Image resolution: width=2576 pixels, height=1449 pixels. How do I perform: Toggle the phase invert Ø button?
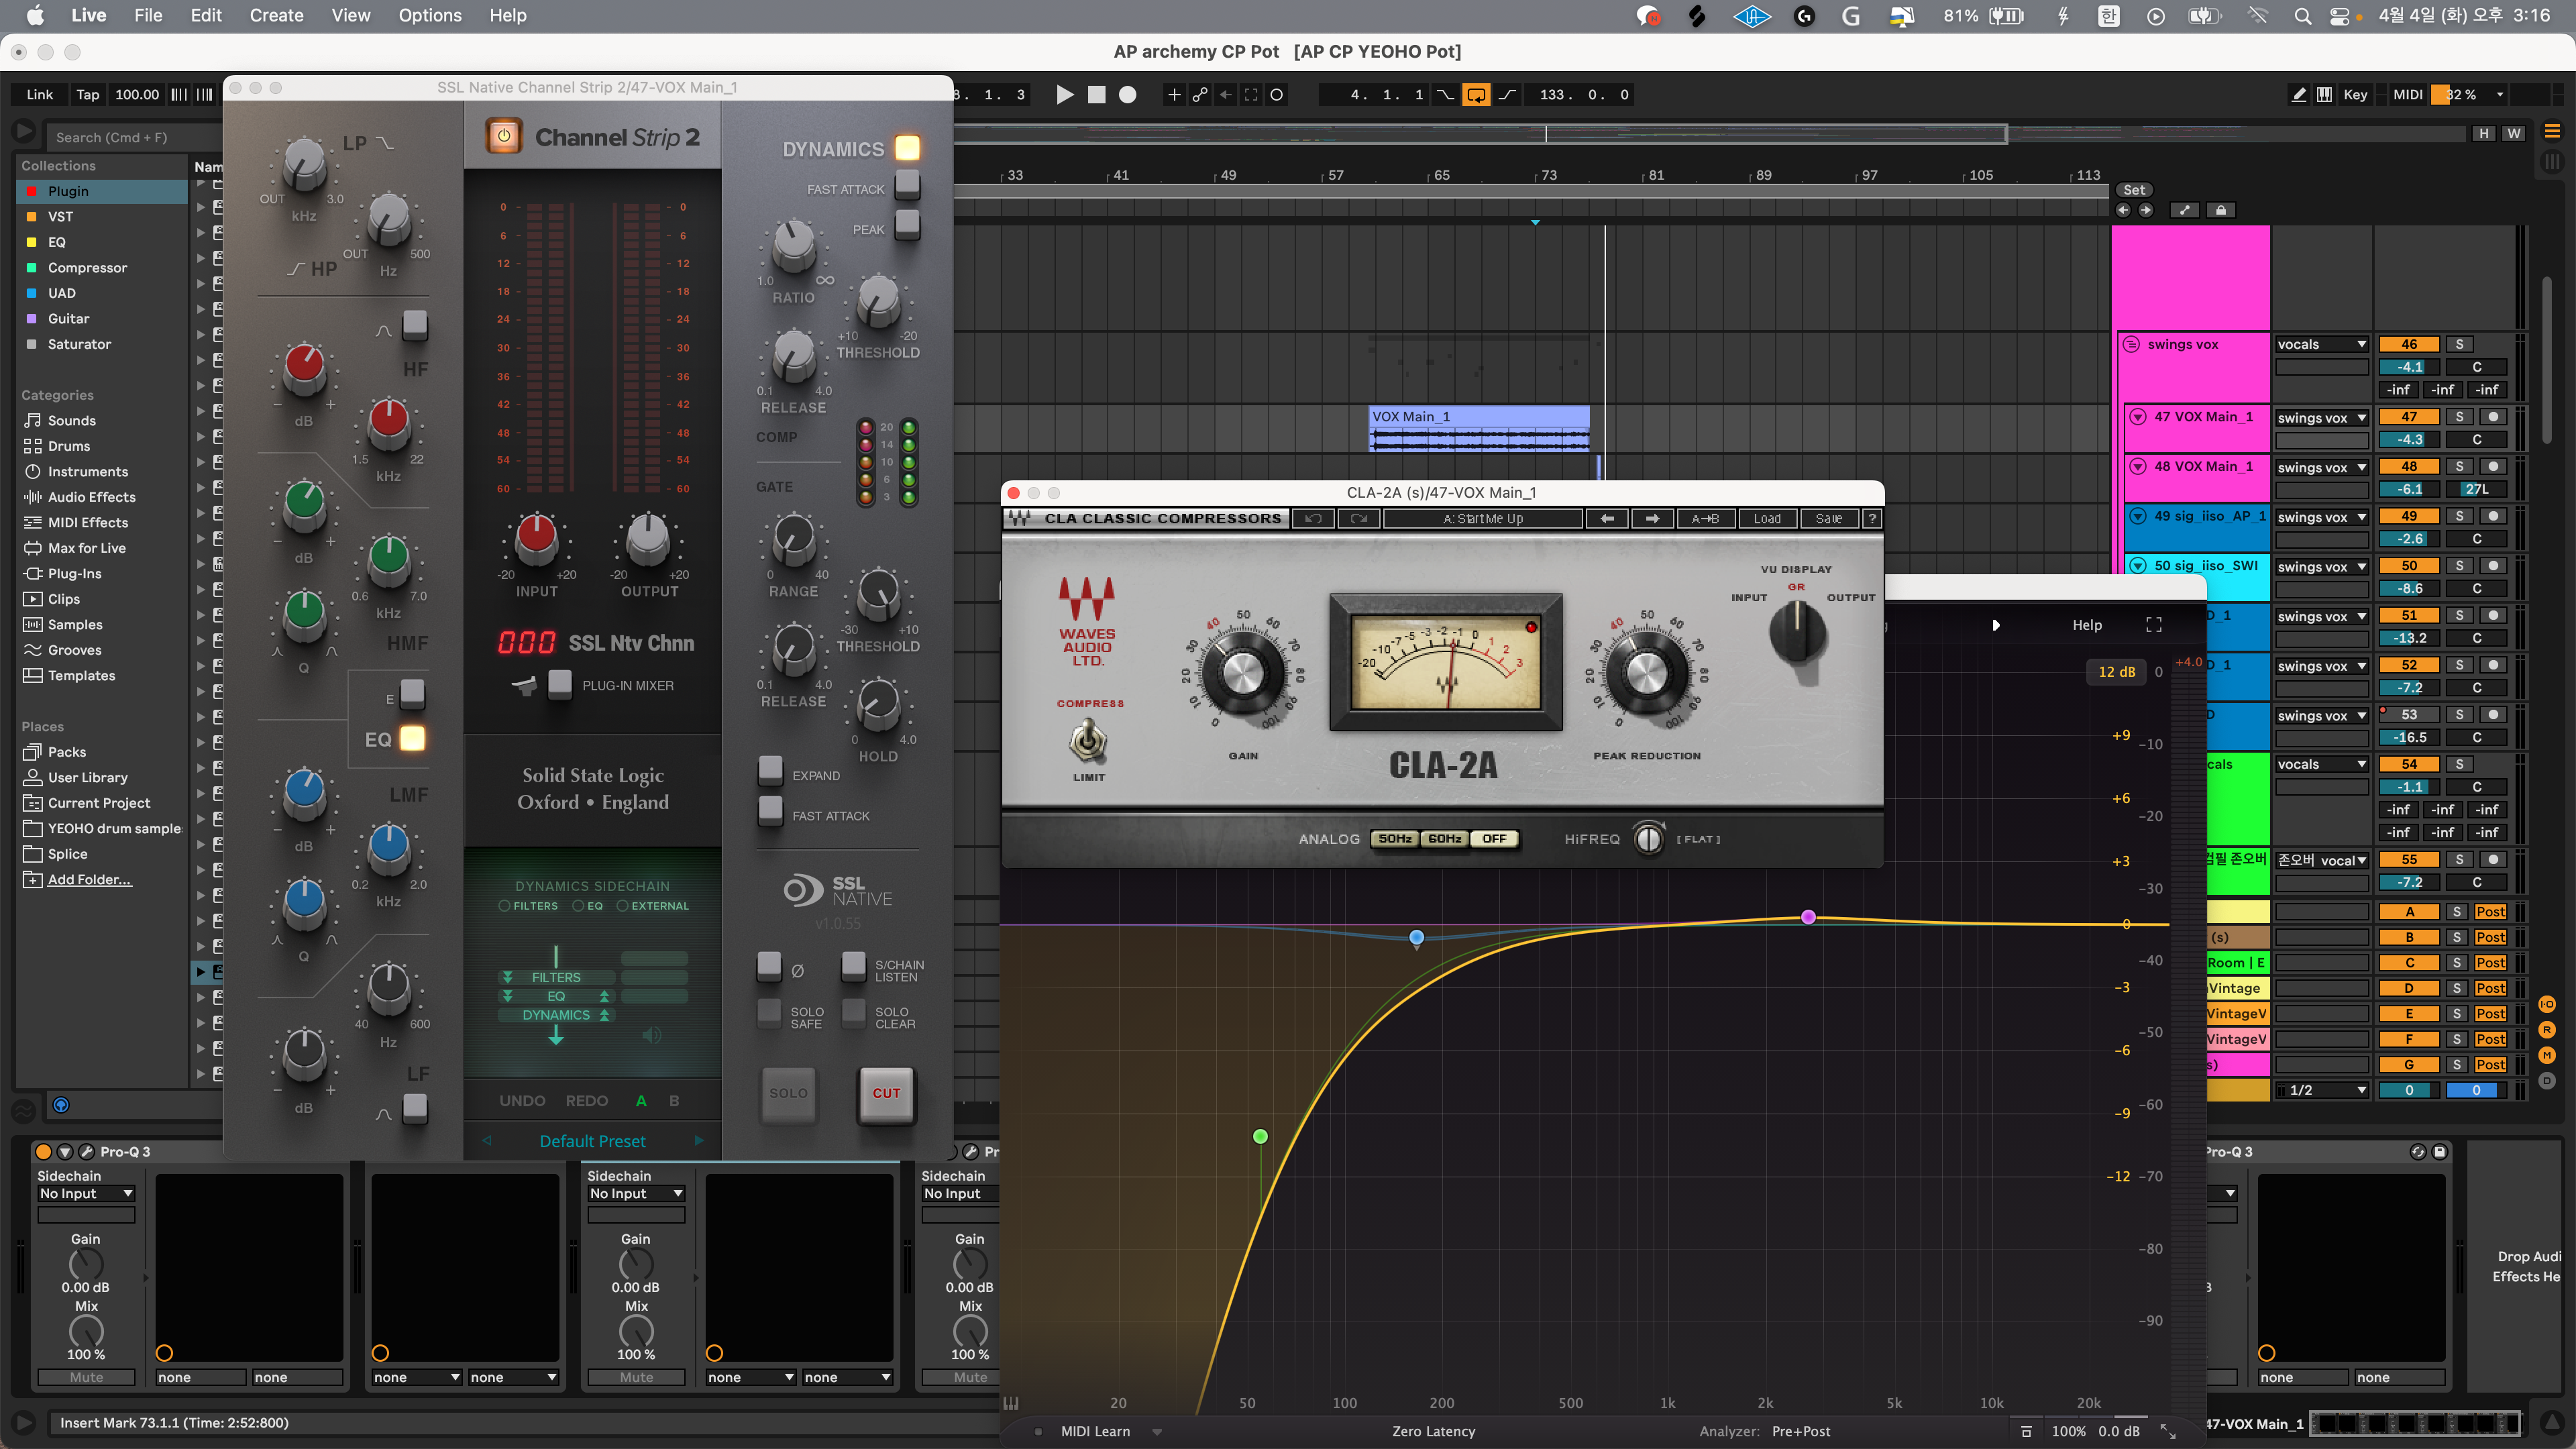[769, 966]
